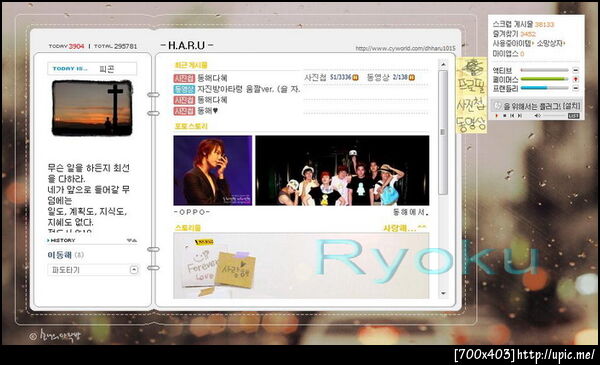This screenshot has width=600, height=365.
Task: Click the gender icon next to 이동해
Action: tap(79, 255)
